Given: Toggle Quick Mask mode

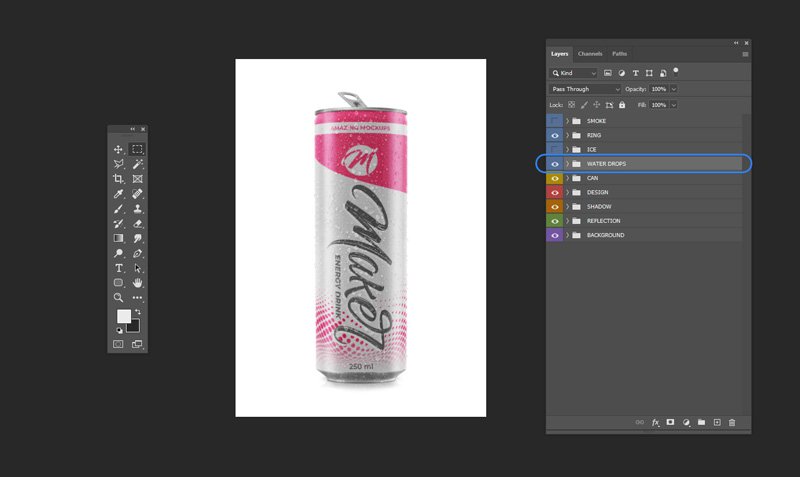Looking at the screenshot, I should (x=118, y=344).
